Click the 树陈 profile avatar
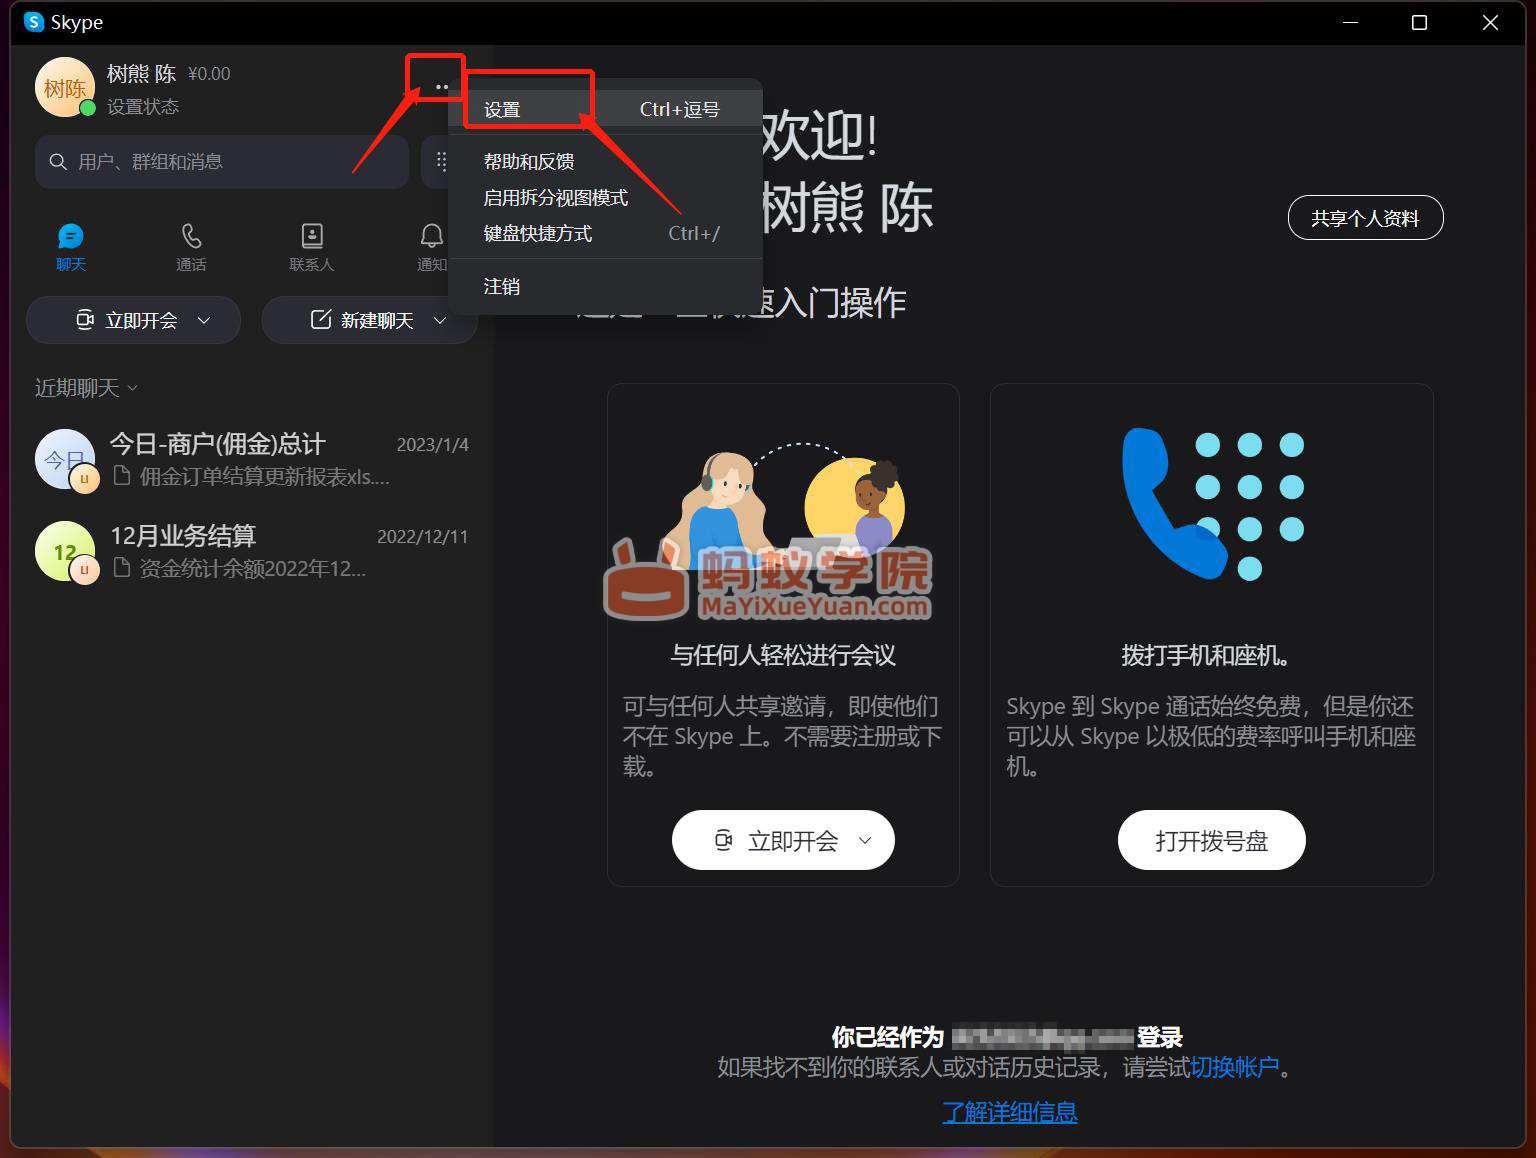Viewport: 1536px width, 1158px height. tap(65, 88)
